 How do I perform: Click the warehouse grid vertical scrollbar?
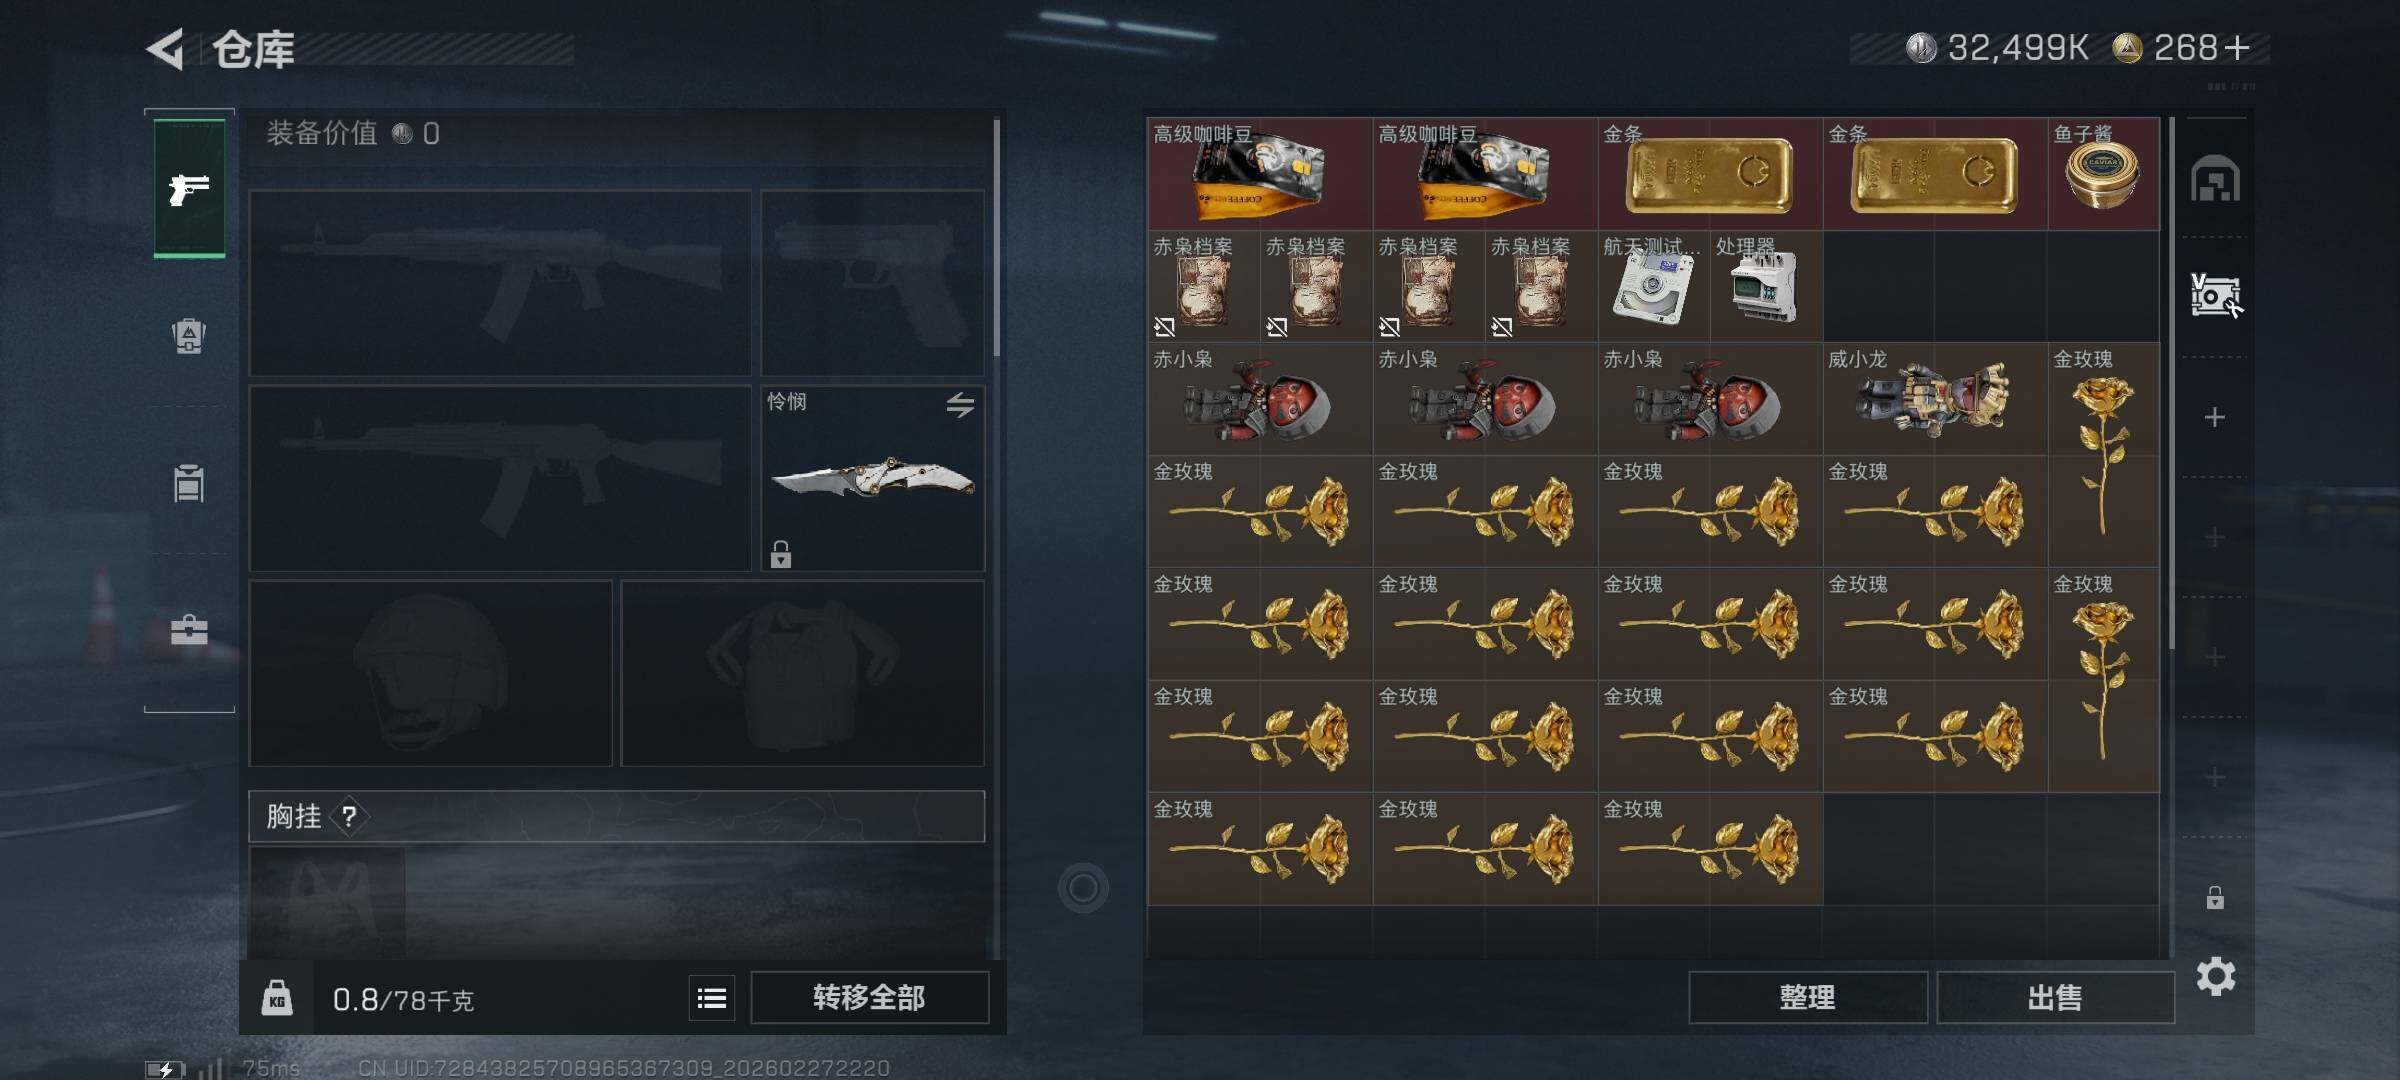click(2171, 385)
